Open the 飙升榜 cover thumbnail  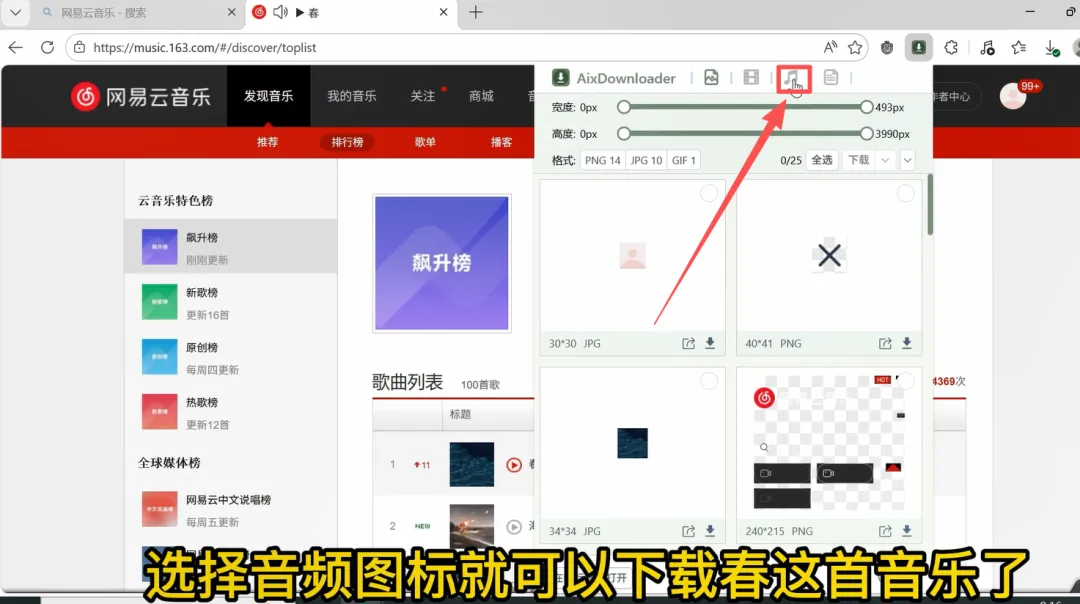pos(442,263)
